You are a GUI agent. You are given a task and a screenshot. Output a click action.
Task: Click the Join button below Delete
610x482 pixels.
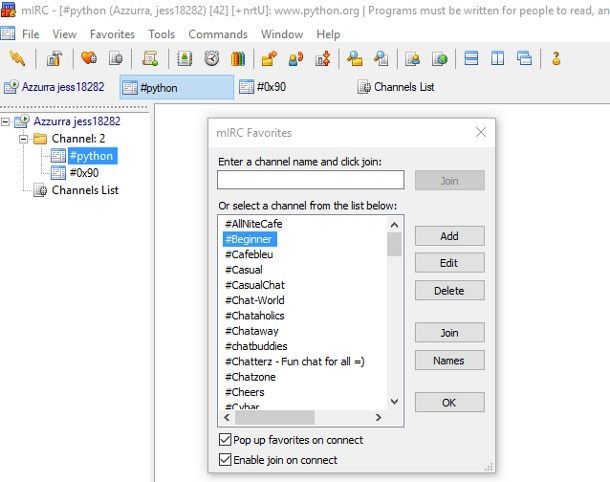pyautogui.click(x=449, y=333)
